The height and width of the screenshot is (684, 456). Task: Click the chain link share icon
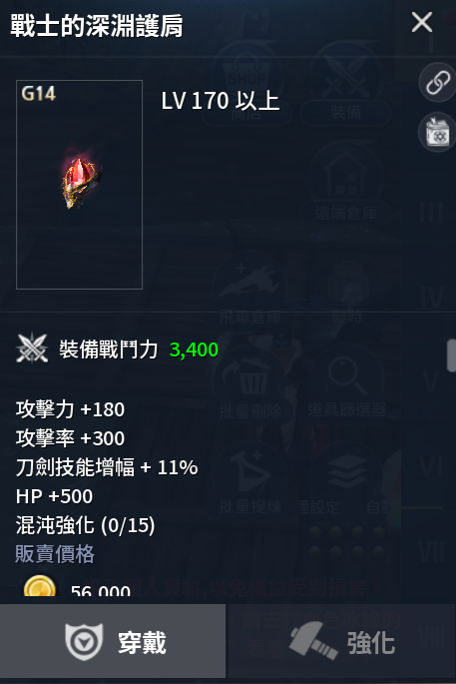(x=438, y=82)
